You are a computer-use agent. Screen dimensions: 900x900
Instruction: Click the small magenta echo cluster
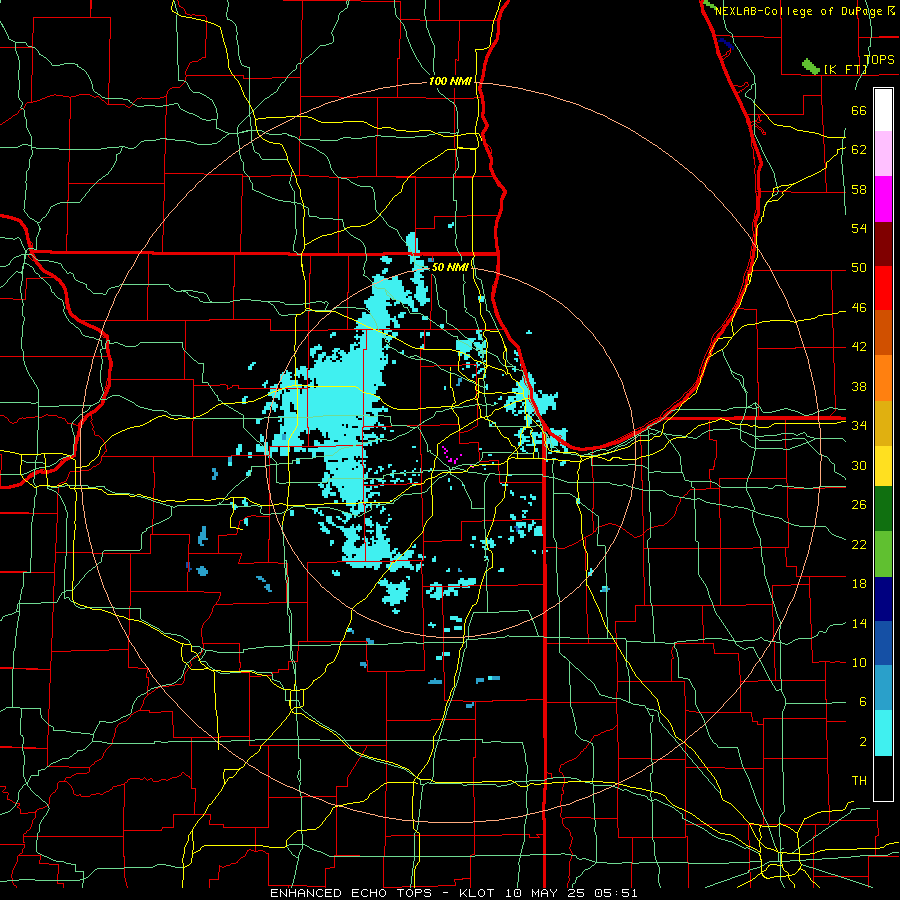pyautogui.click(x=451, y=455)
